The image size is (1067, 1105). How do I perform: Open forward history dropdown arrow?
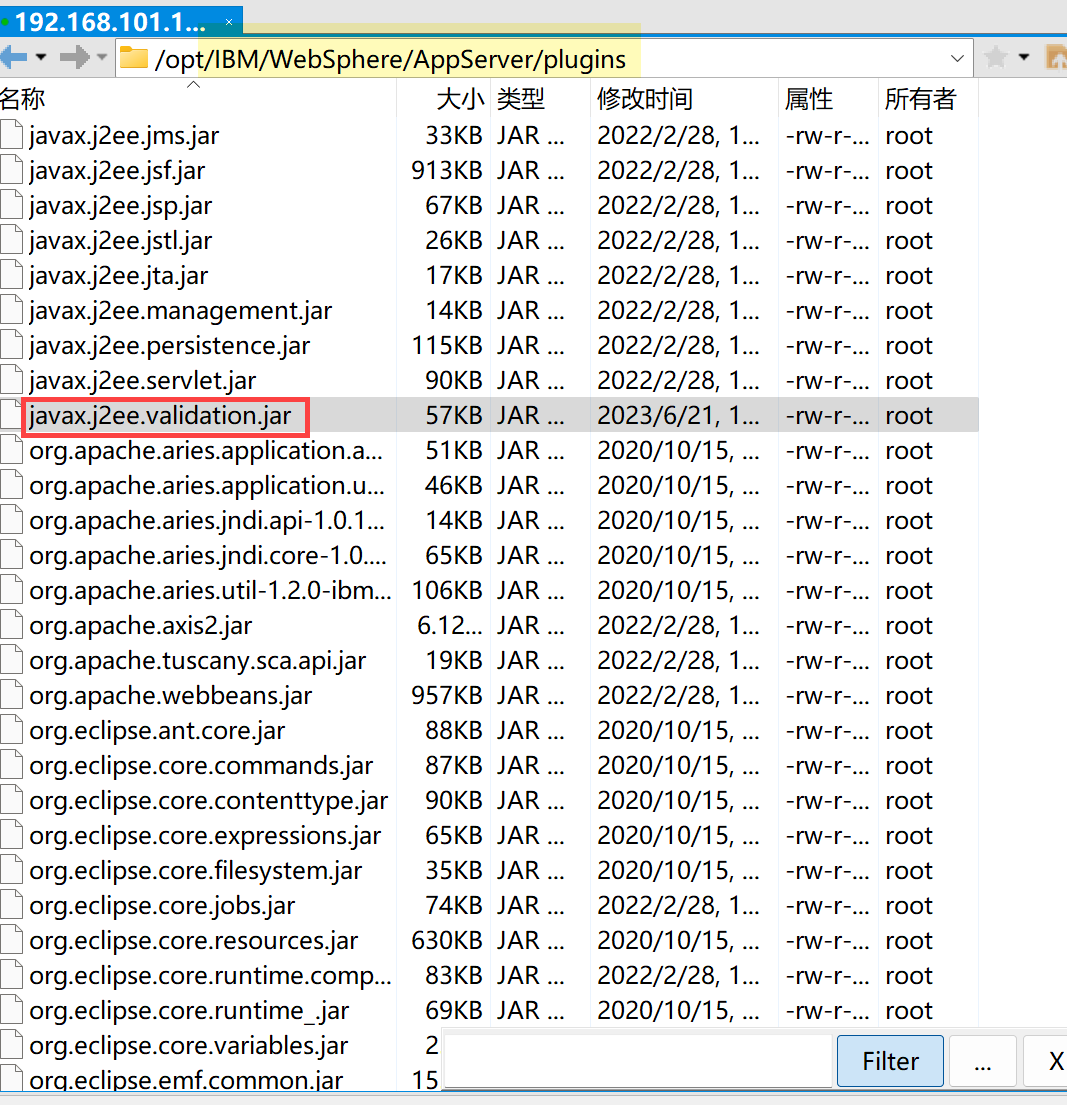[x=102, y=57]
